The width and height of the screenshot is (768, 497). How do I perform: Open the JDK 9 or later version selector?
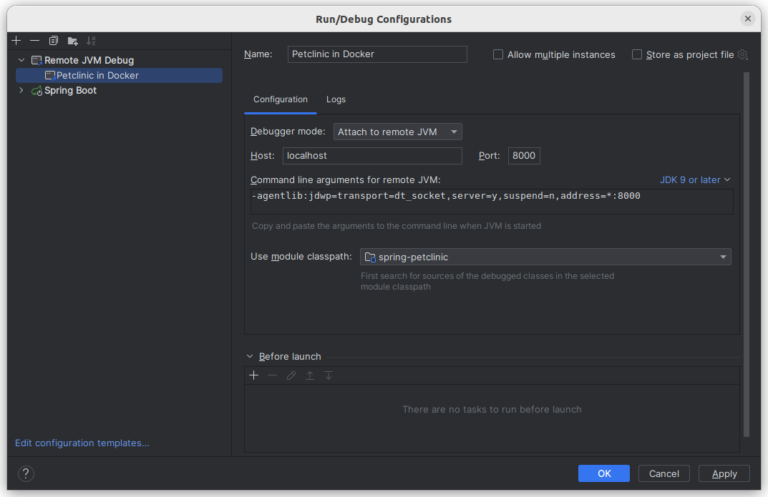(x=695, y=180)
